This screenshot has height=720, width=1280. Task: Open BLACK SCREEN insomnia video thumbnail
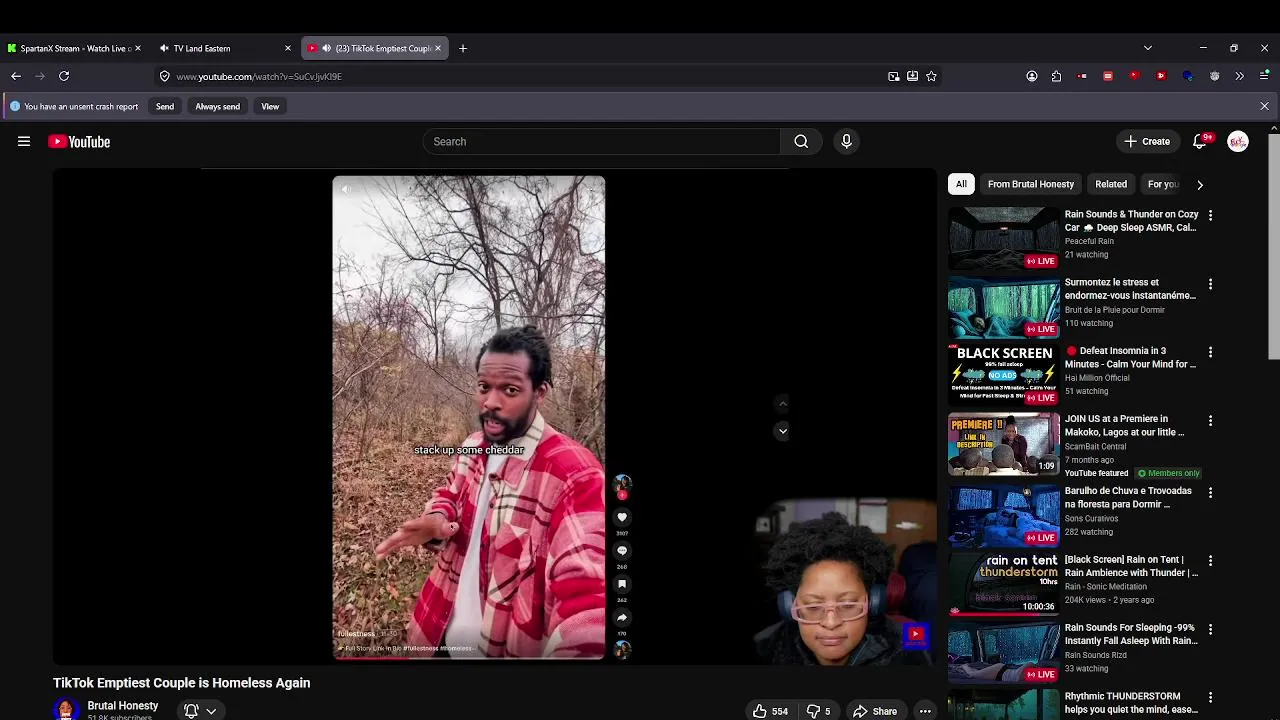pos(1003,375)
